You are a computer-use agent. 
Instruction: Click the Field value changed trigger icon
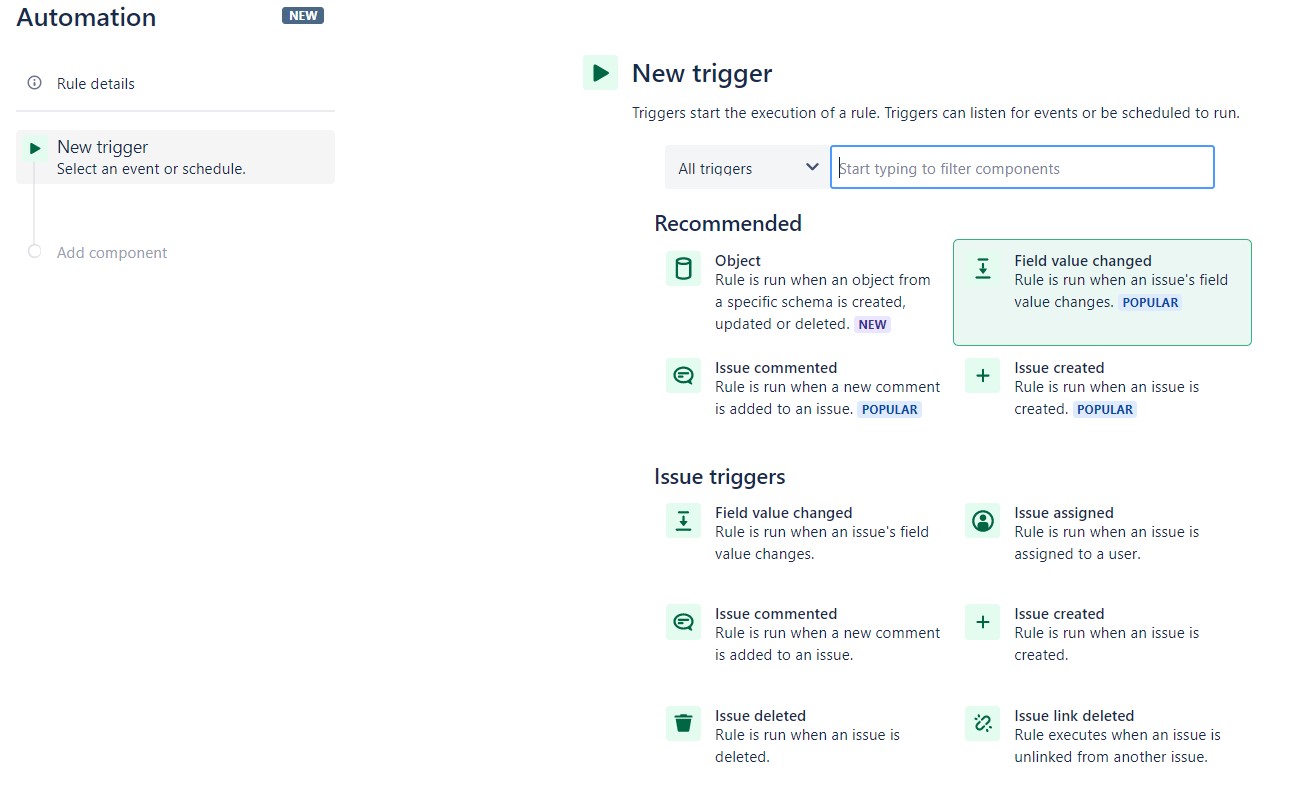pos(981,268)
